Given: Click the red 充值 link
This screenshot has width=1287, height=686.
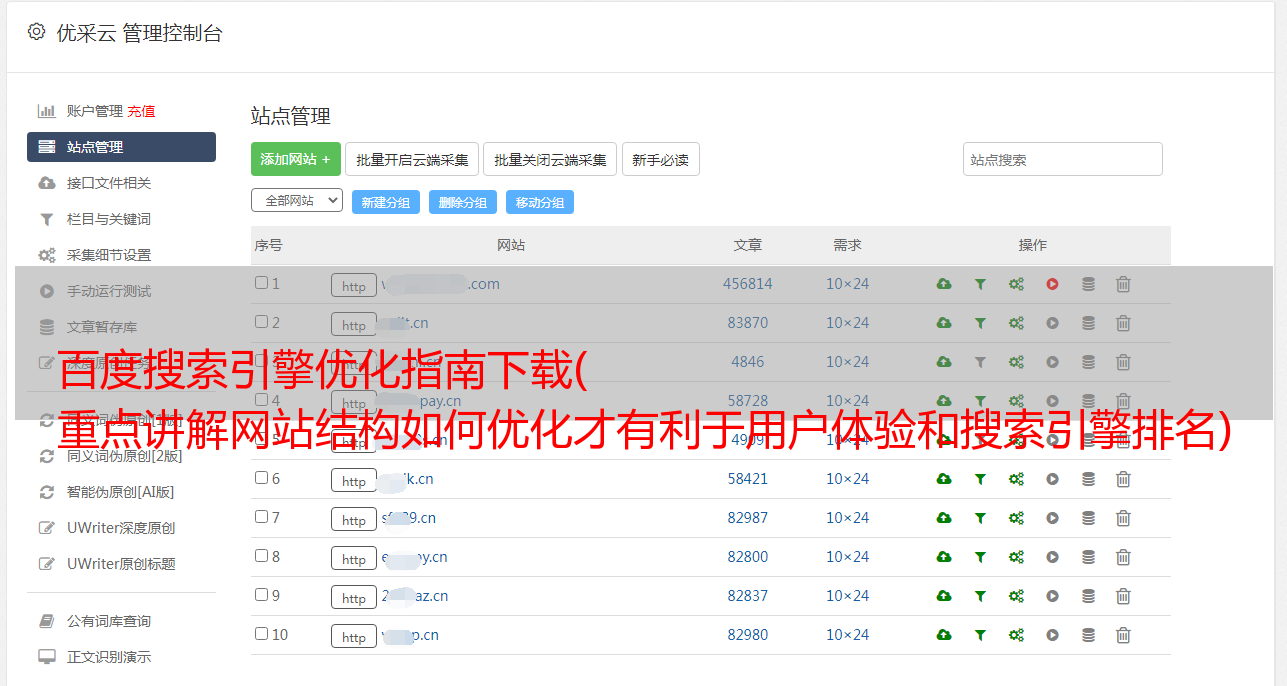Looking at the screenshot, I should (x=141, y=111).
